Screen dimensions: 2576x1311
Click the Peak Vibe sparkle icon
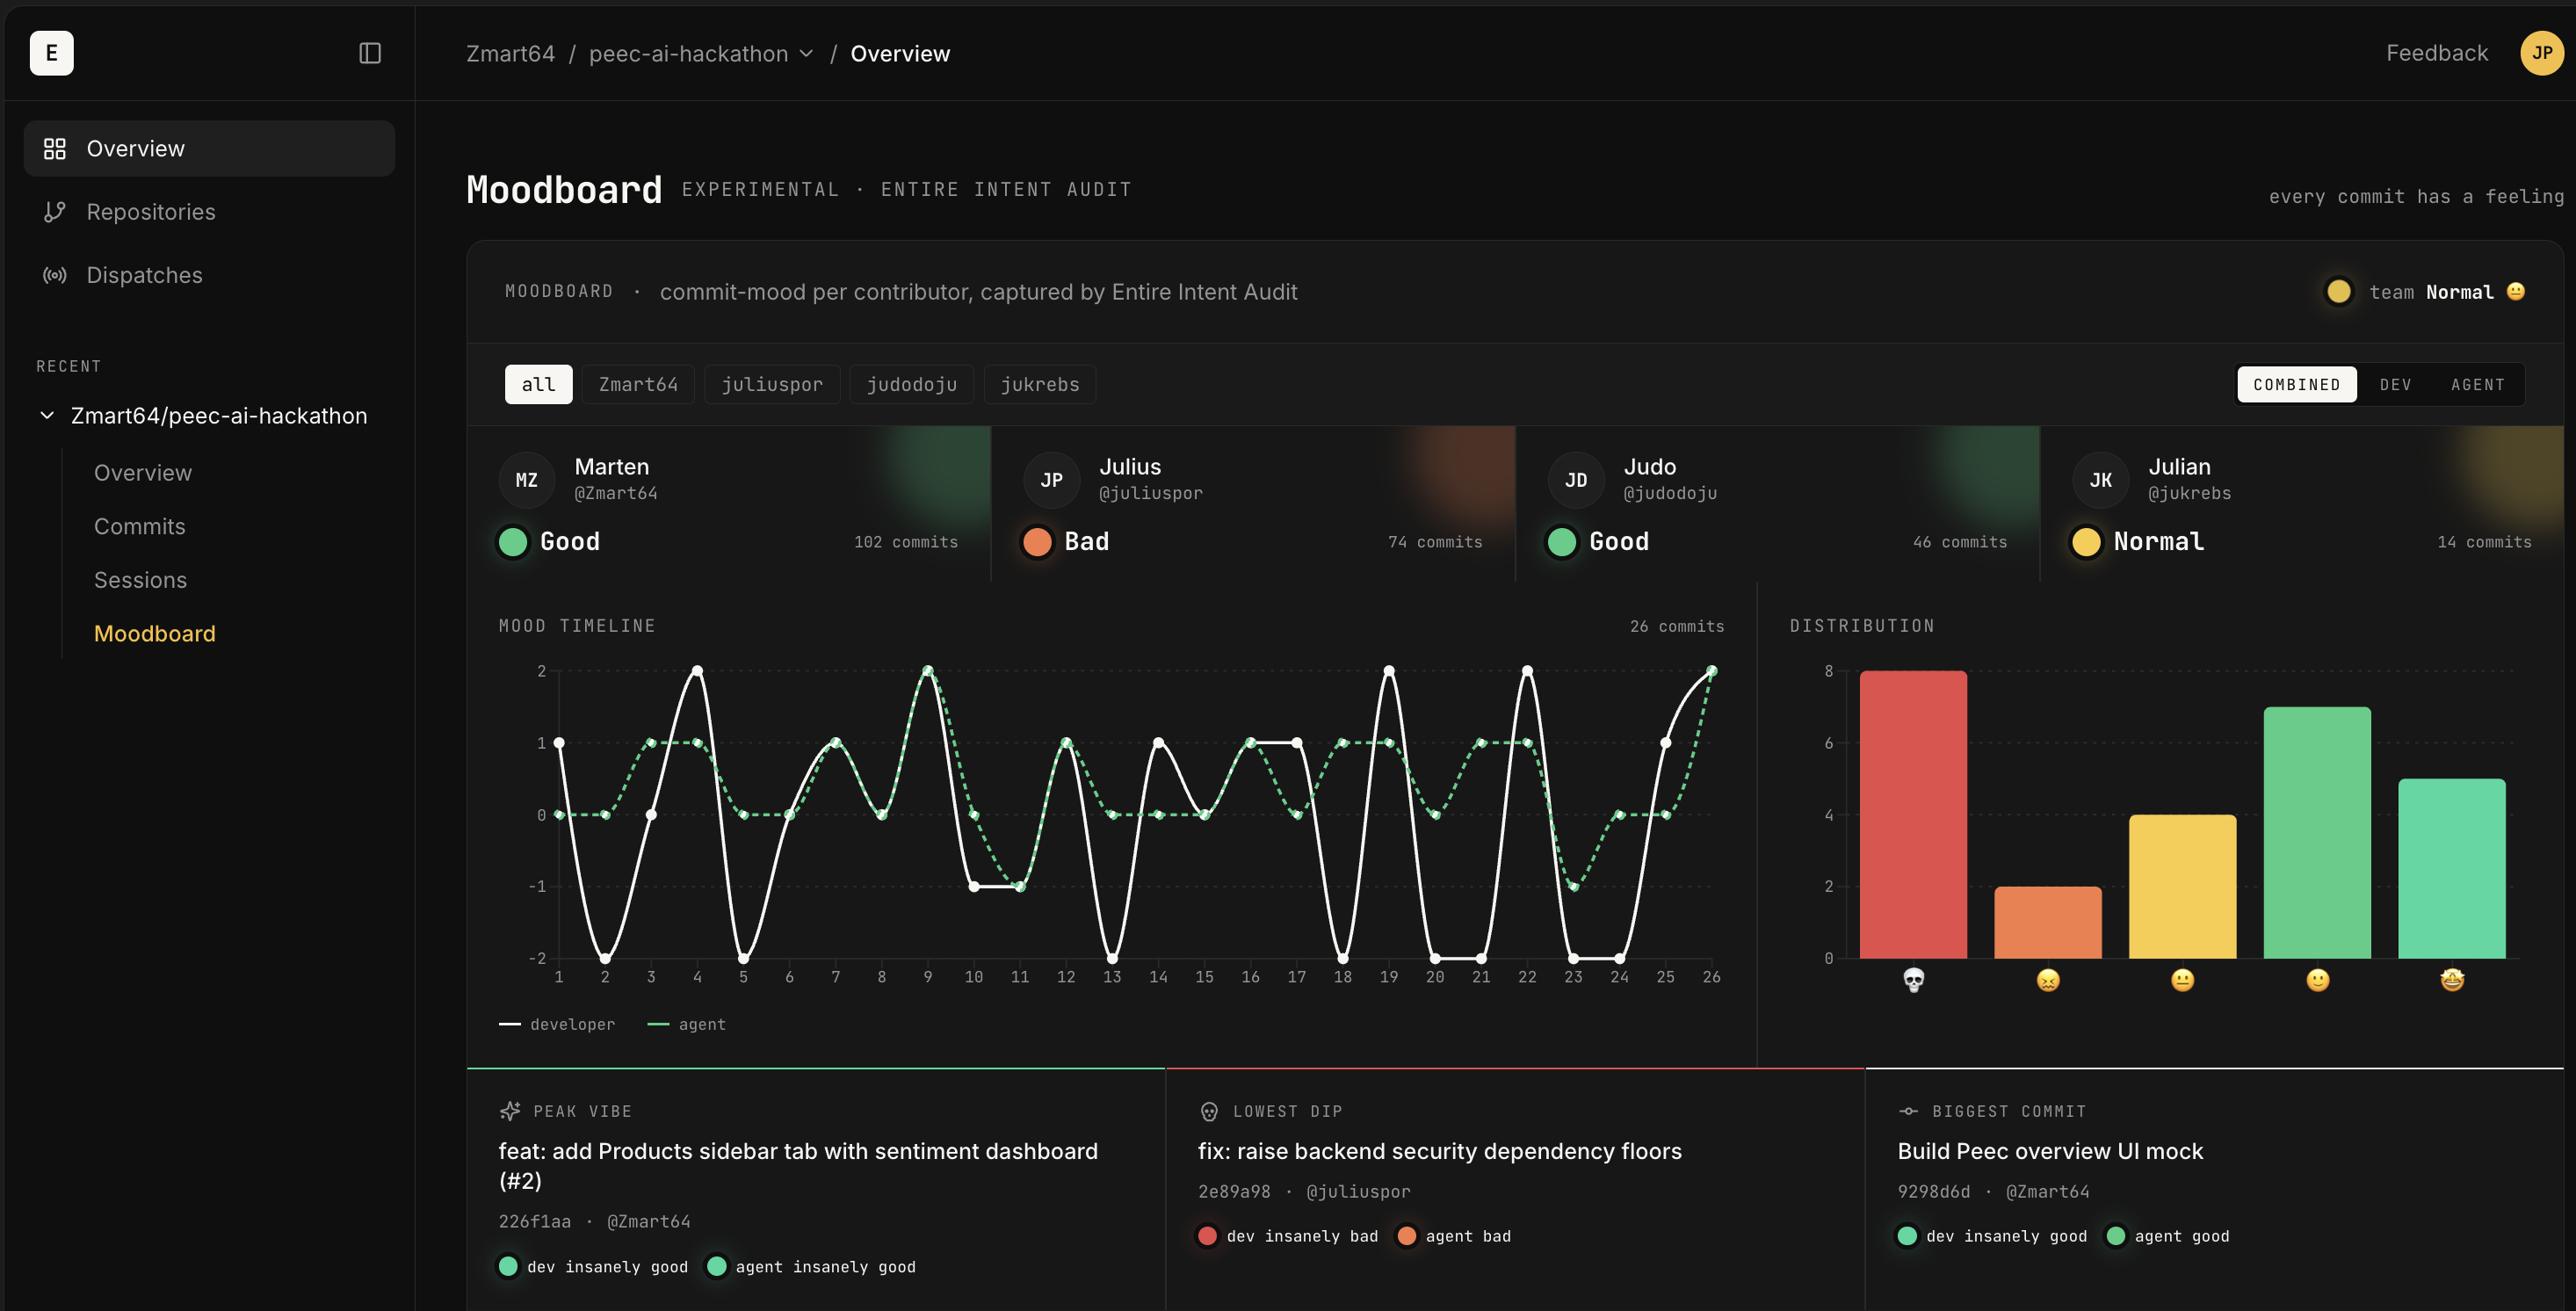(510, 1111)
